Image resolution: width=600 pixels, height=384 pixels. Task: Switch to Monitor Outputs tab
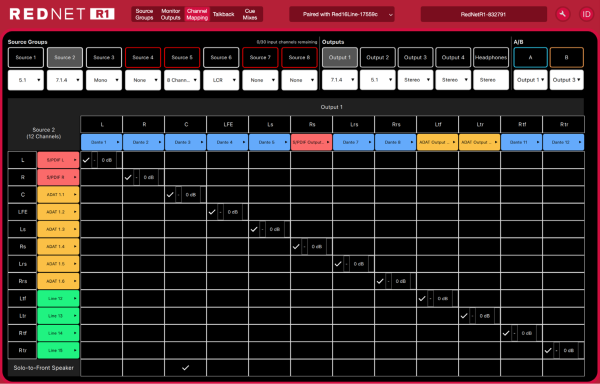[171, 14]
